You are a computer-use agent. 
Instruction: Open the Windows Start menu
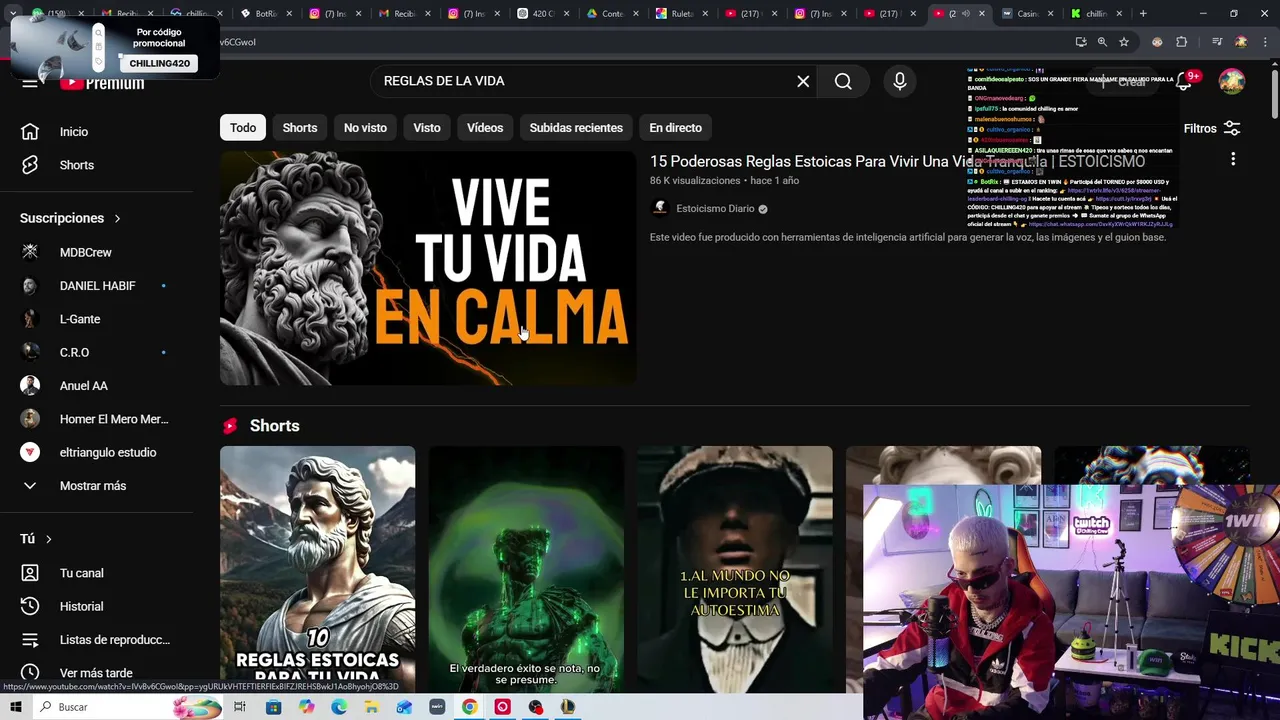point(16,707)
